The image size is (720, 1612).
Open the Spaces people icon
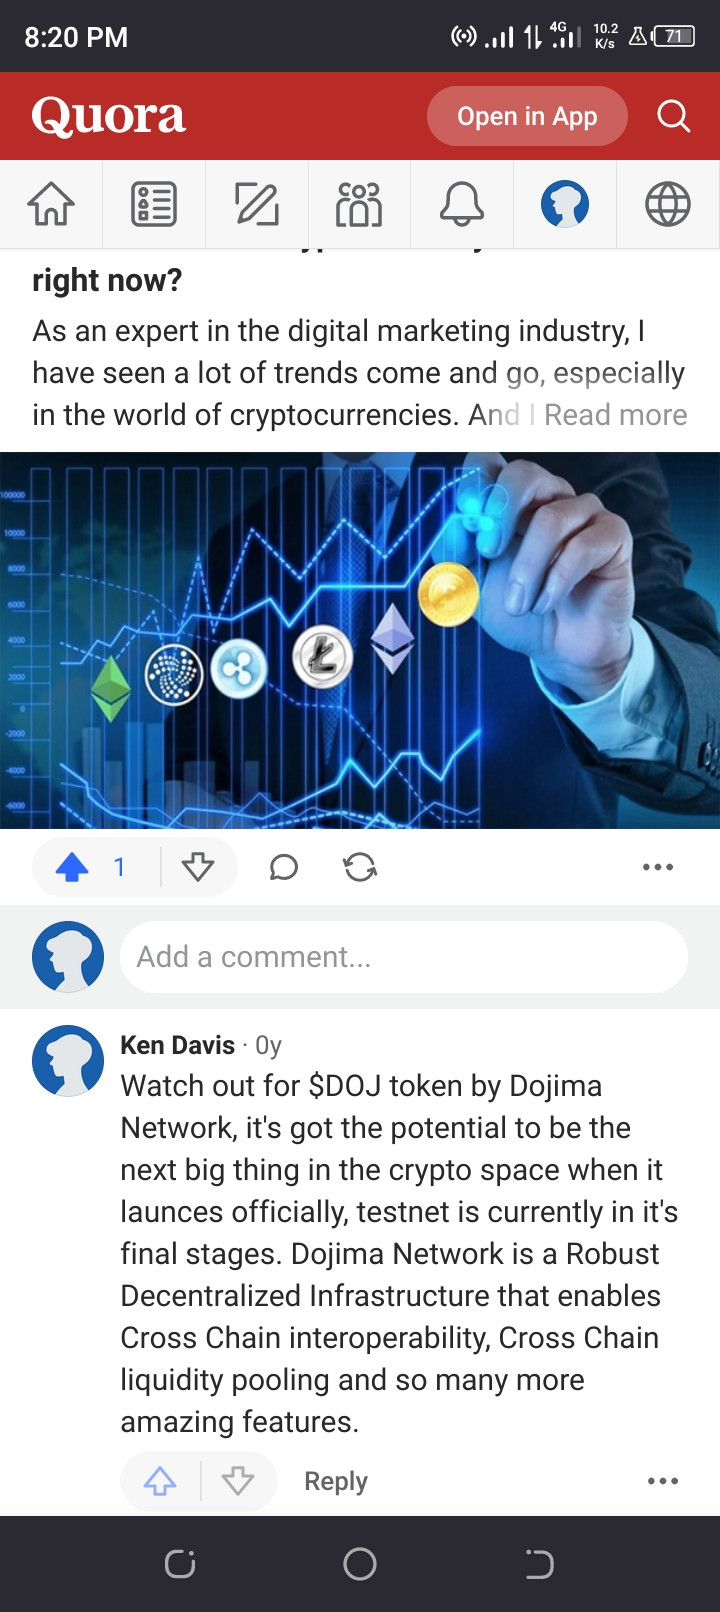[x=360, y=204]
